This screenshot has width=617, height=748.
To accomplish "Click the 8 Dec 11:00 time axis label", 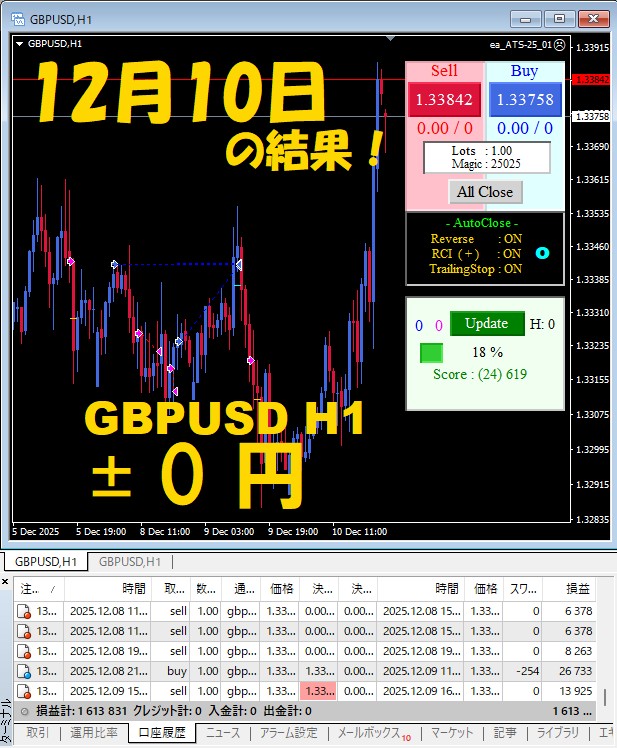I will [165, 531].
